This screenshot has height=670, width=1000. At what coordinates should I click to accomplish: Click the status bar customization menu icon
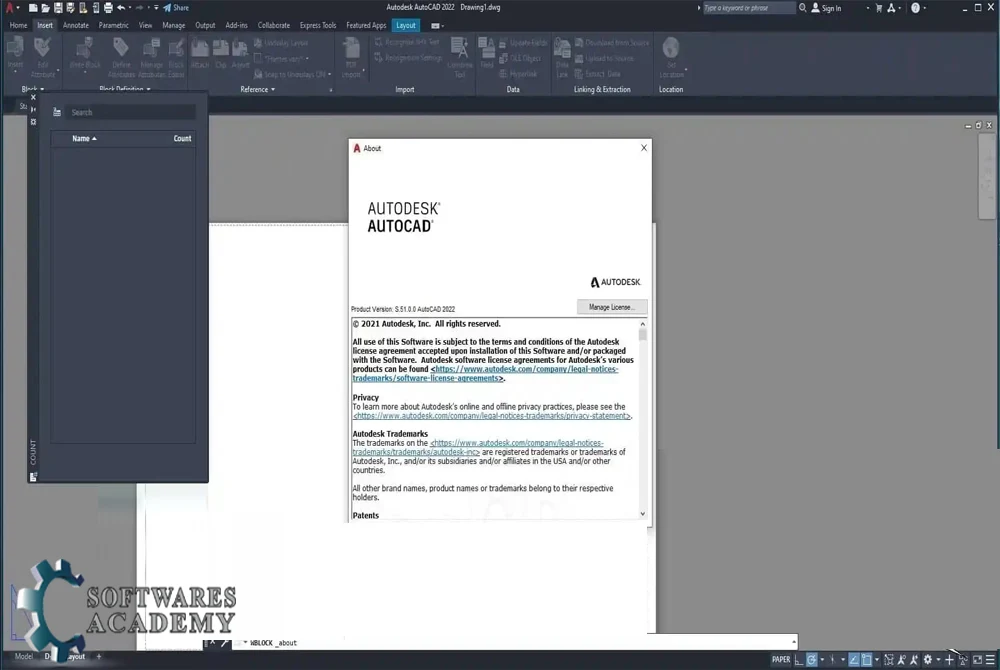coord(990,660)
